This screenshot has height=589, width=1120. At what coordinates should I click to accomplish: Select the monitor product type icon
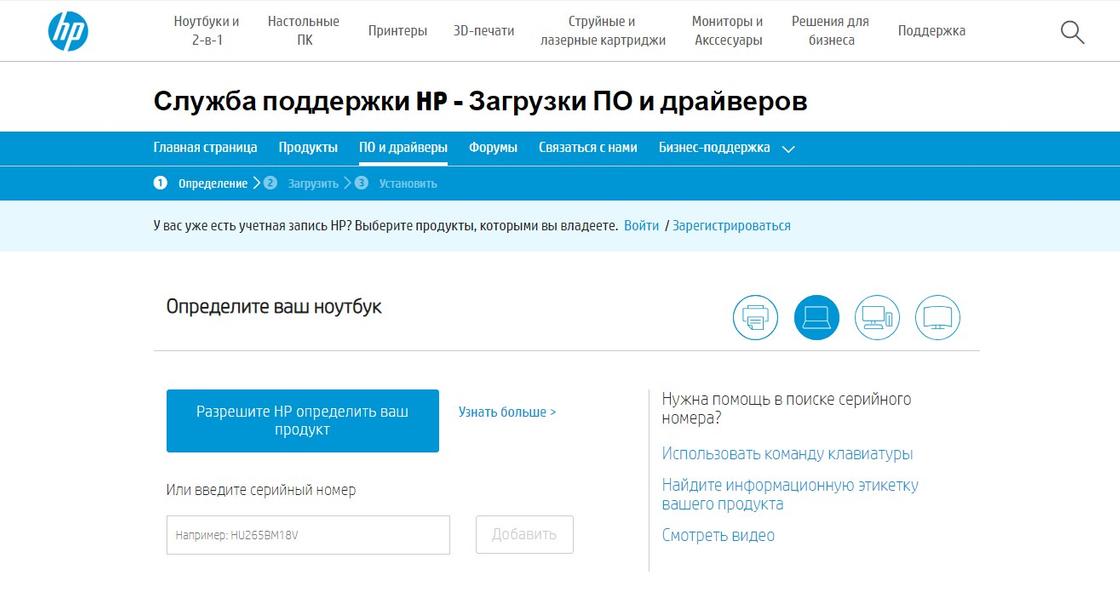[x=938, y=318]
